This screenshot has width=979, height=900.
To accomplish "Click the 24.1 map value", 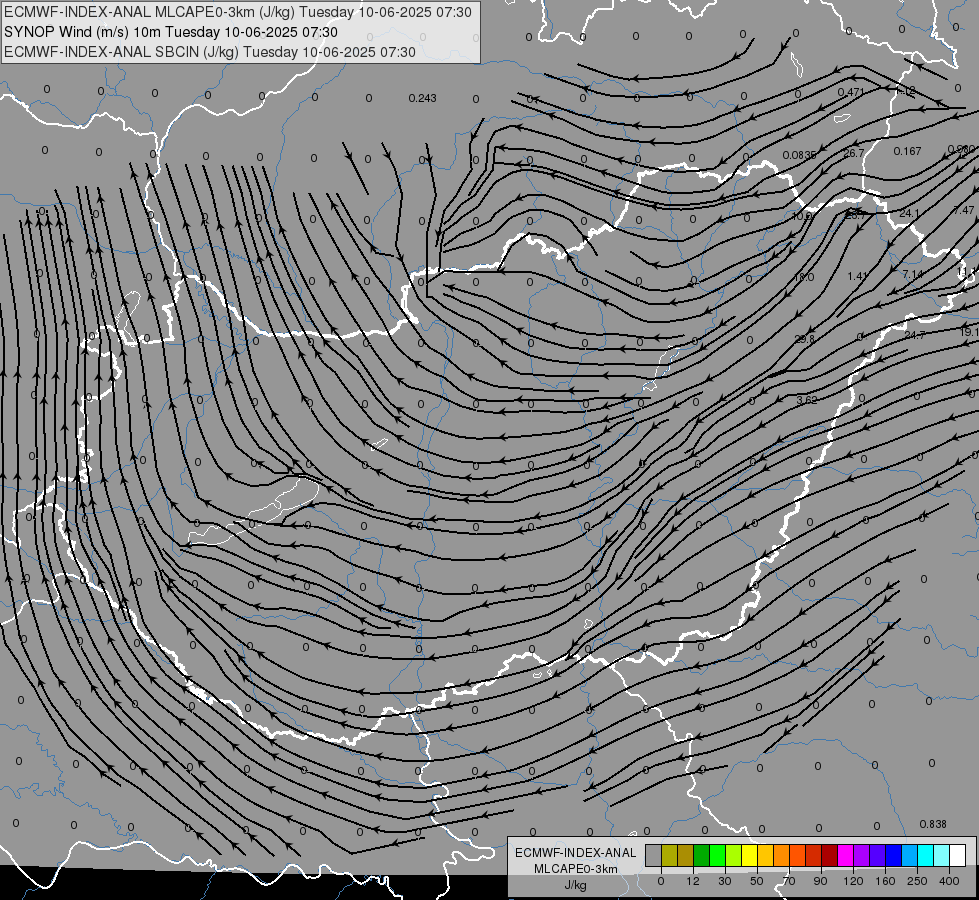I will (909, 214).
